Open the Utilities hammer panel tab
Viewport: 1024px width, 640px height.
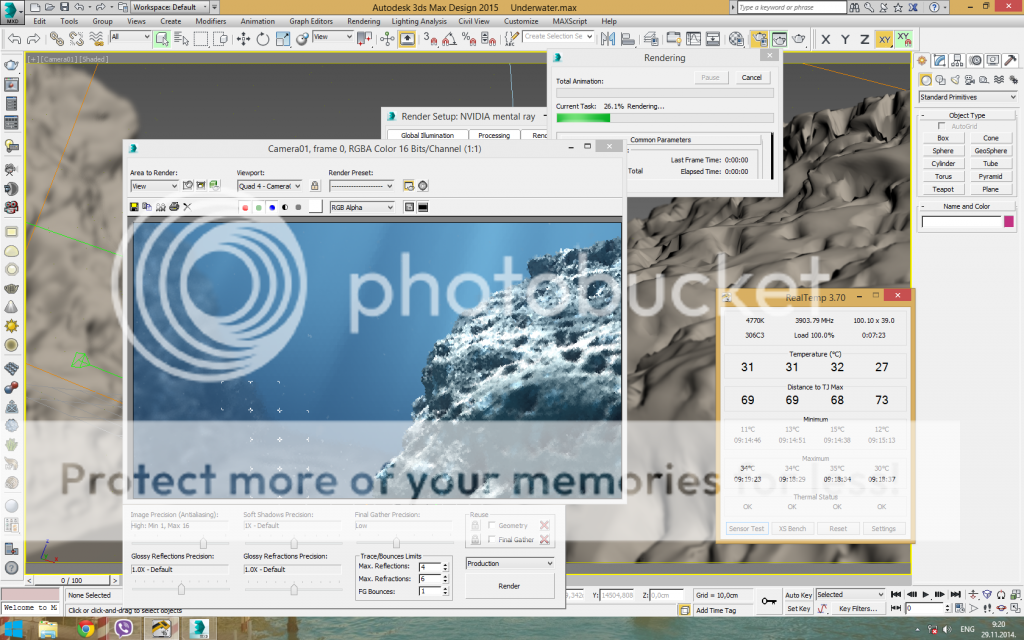pyautogui.click(x=1010, y=61)
